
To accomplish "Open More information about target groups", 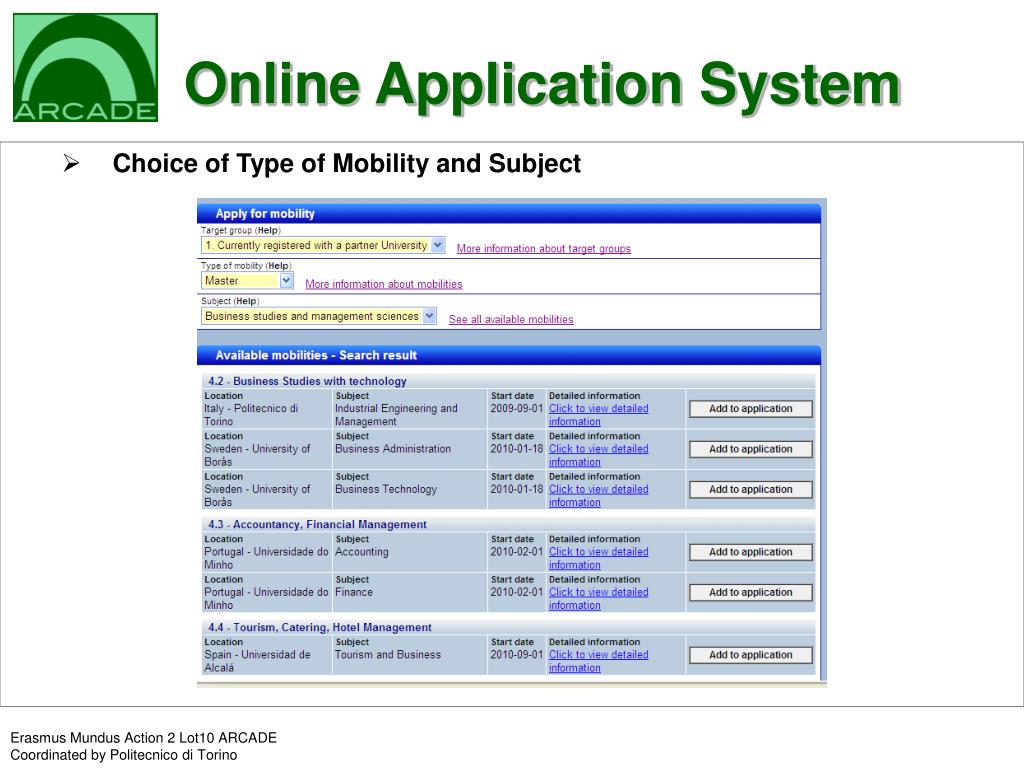I will (543, 249).
